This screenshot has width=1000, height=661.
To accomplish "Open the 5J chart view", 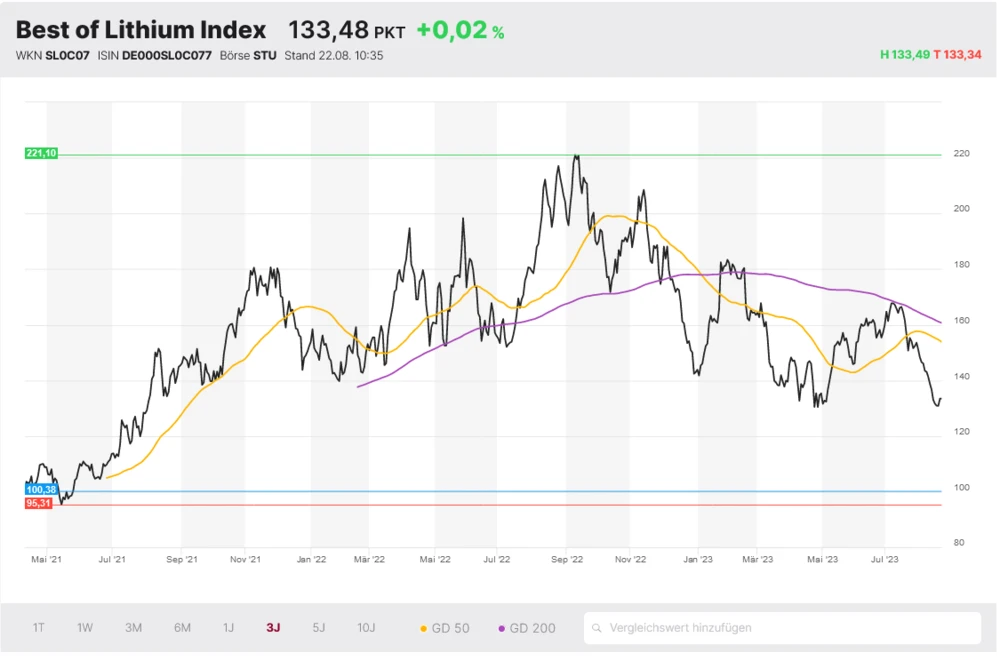I will click(319, 628).
